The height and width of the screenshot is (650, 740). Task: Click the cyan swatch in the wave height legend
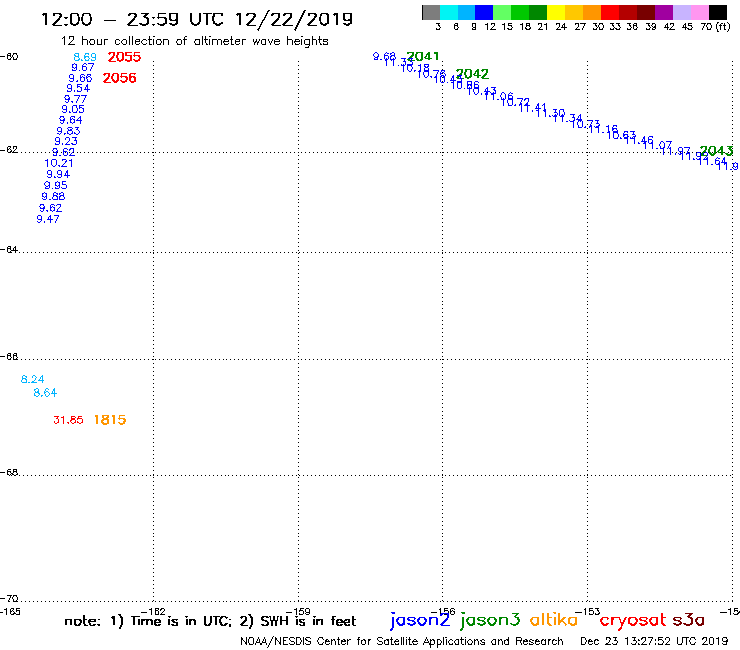coord(449,12)
